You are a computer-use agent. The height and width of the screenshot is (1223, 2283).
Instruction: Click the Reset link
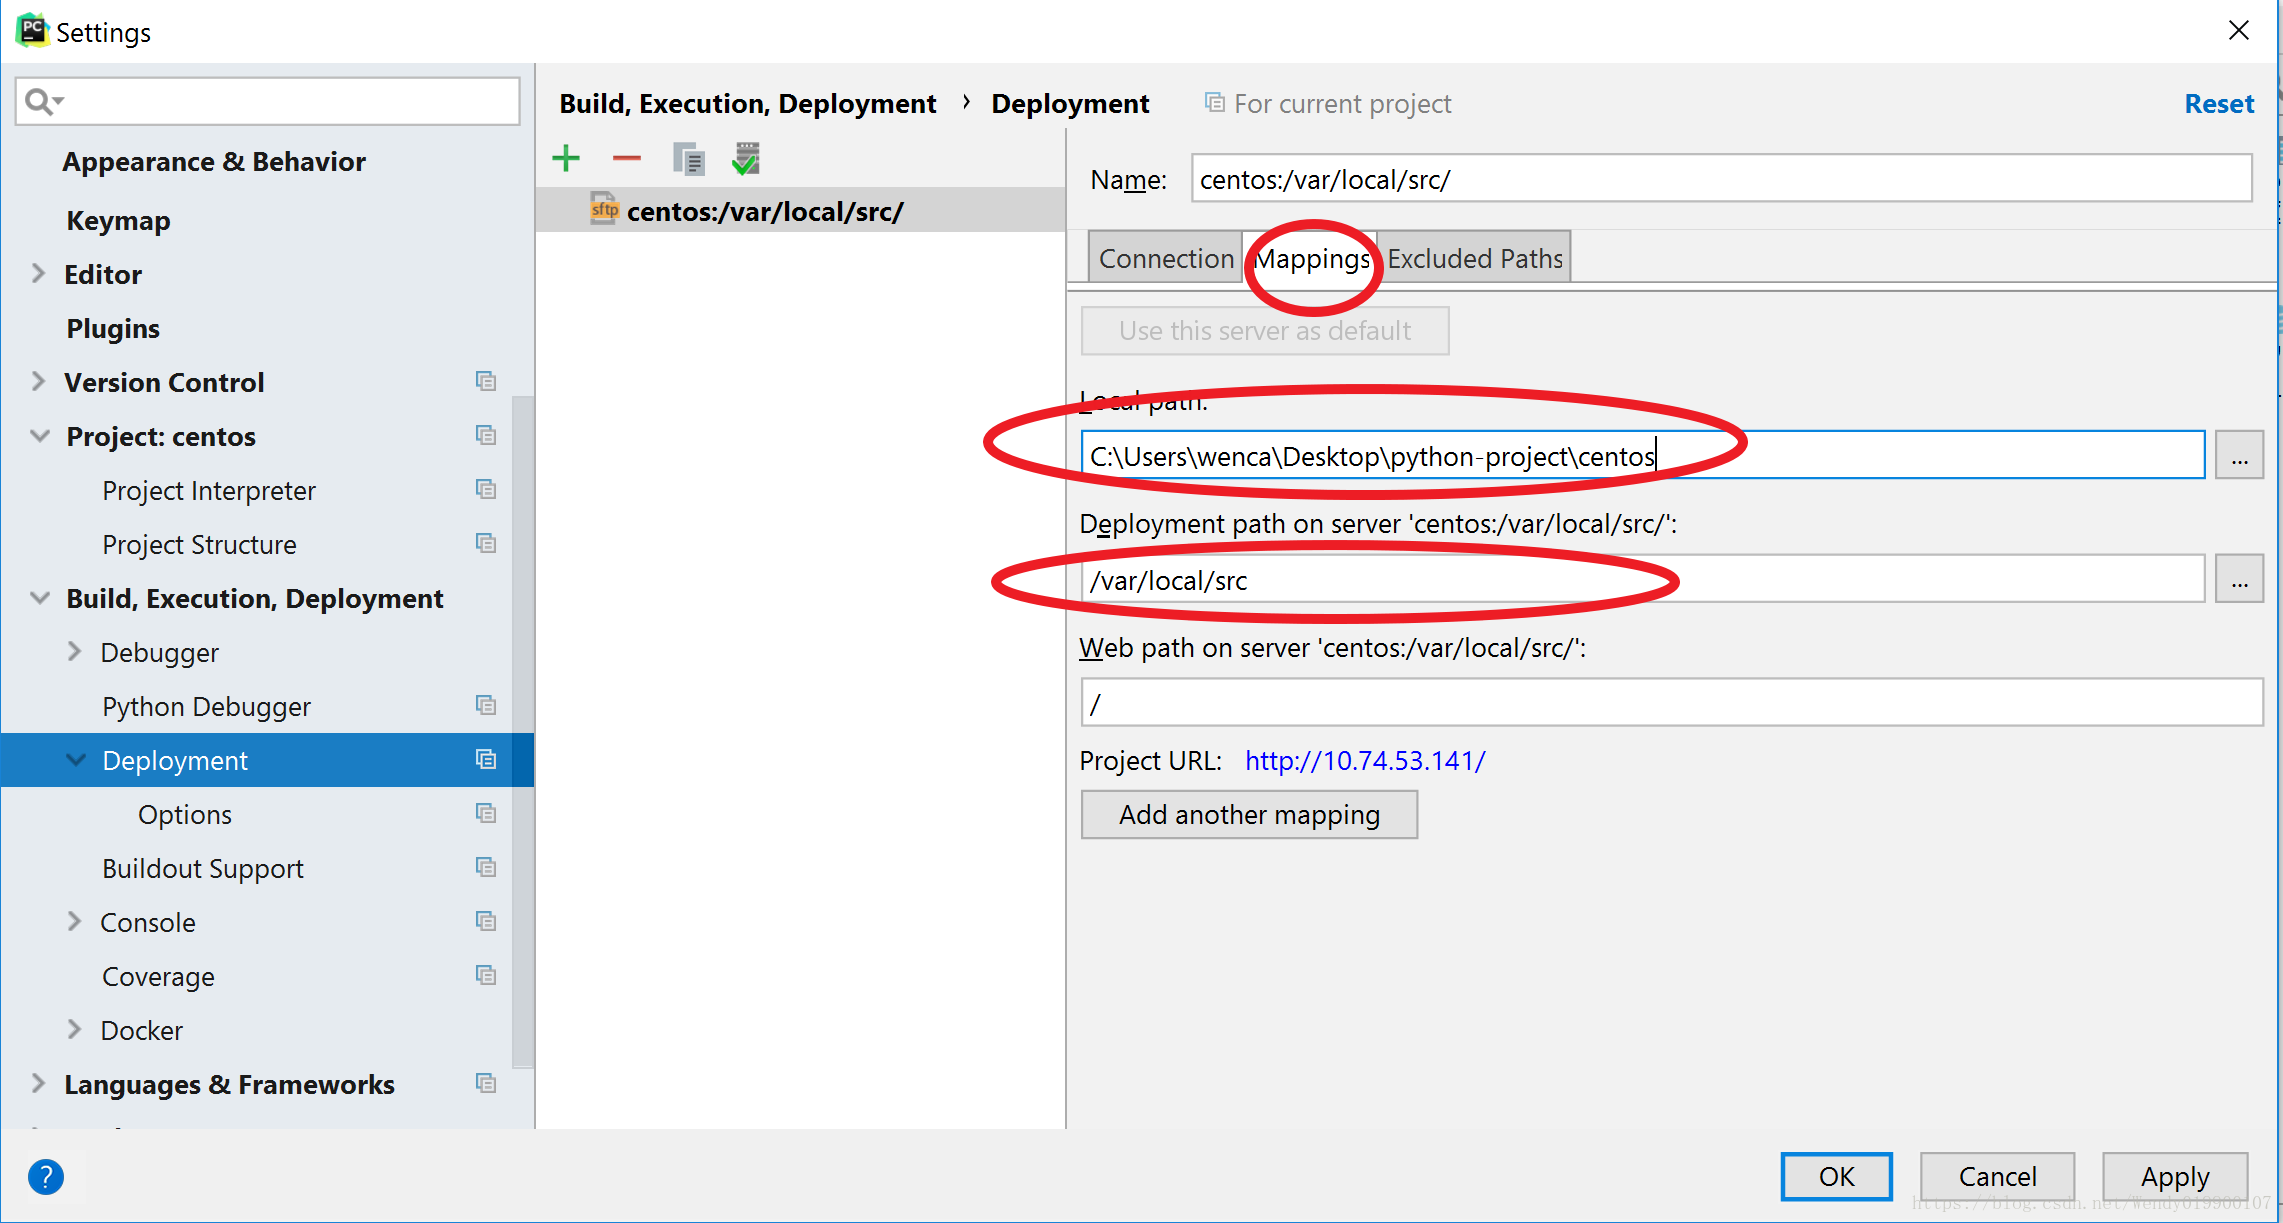[x=2218, y=104]
